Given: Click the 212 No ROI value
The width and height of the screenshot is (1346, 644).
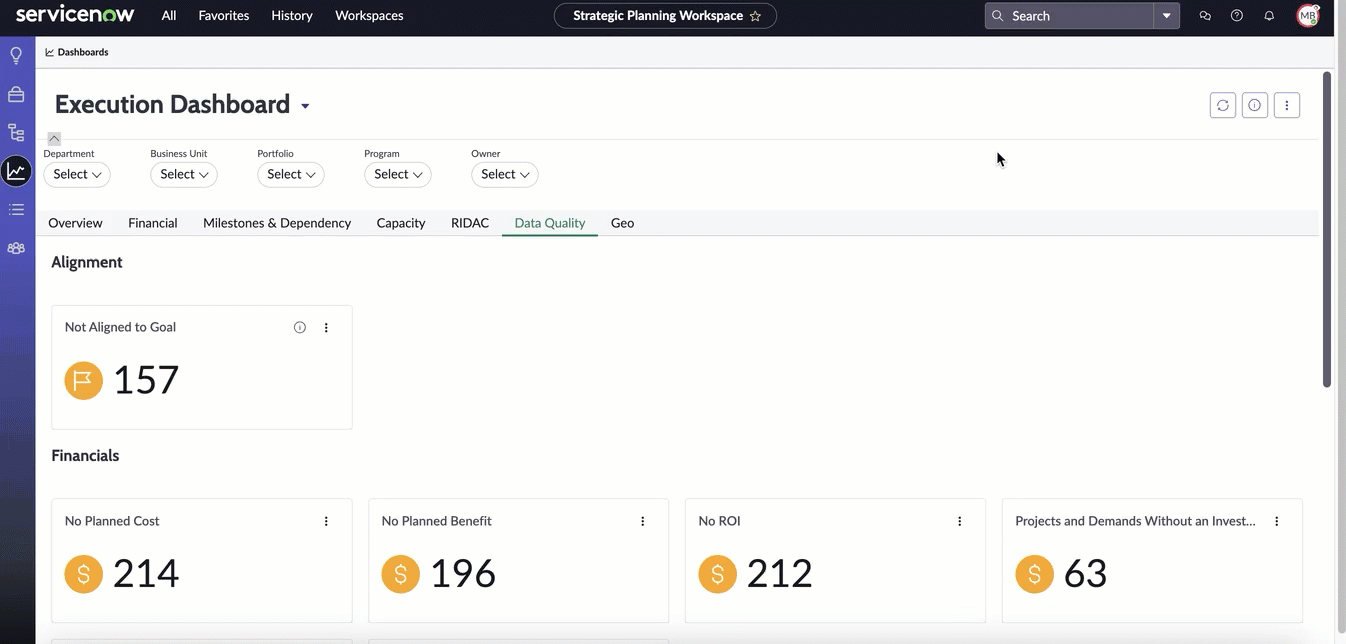Looking at the screenshot, I should click(x=780, y=574).
